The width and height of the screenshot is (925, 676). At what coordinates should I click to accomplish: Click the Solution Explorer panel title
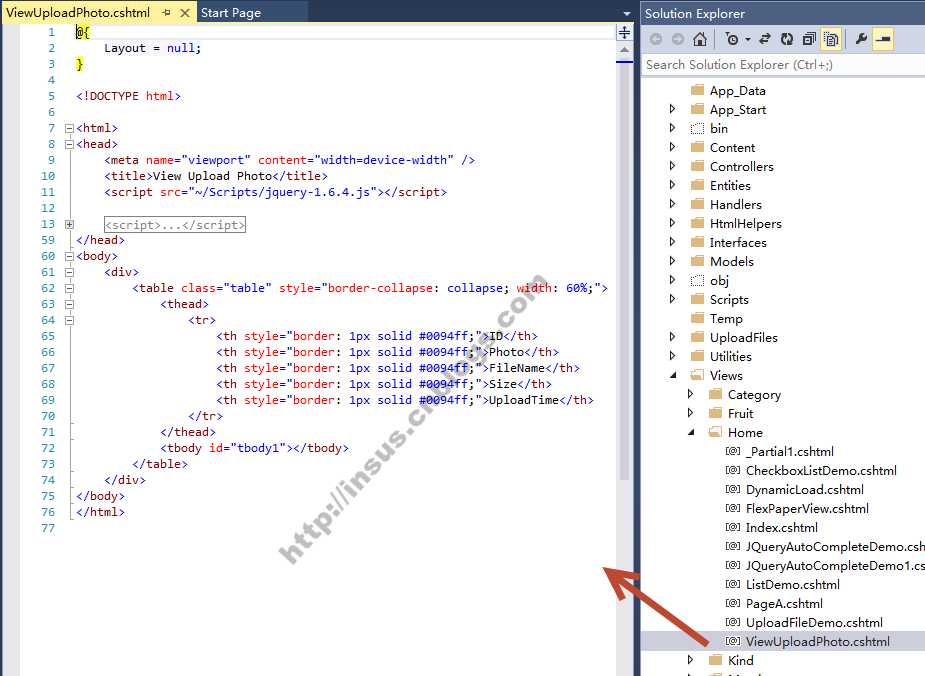pyautogui.click(x=694, y=13)
